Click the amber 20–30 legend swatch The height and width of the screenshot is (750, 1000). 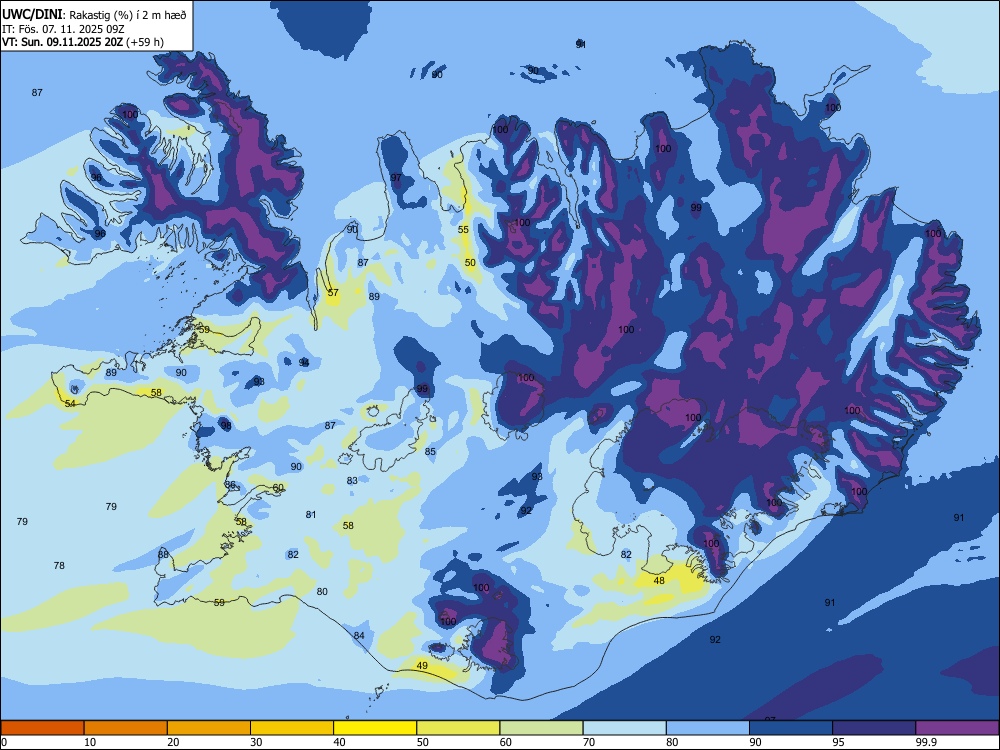tap(209, 728)
